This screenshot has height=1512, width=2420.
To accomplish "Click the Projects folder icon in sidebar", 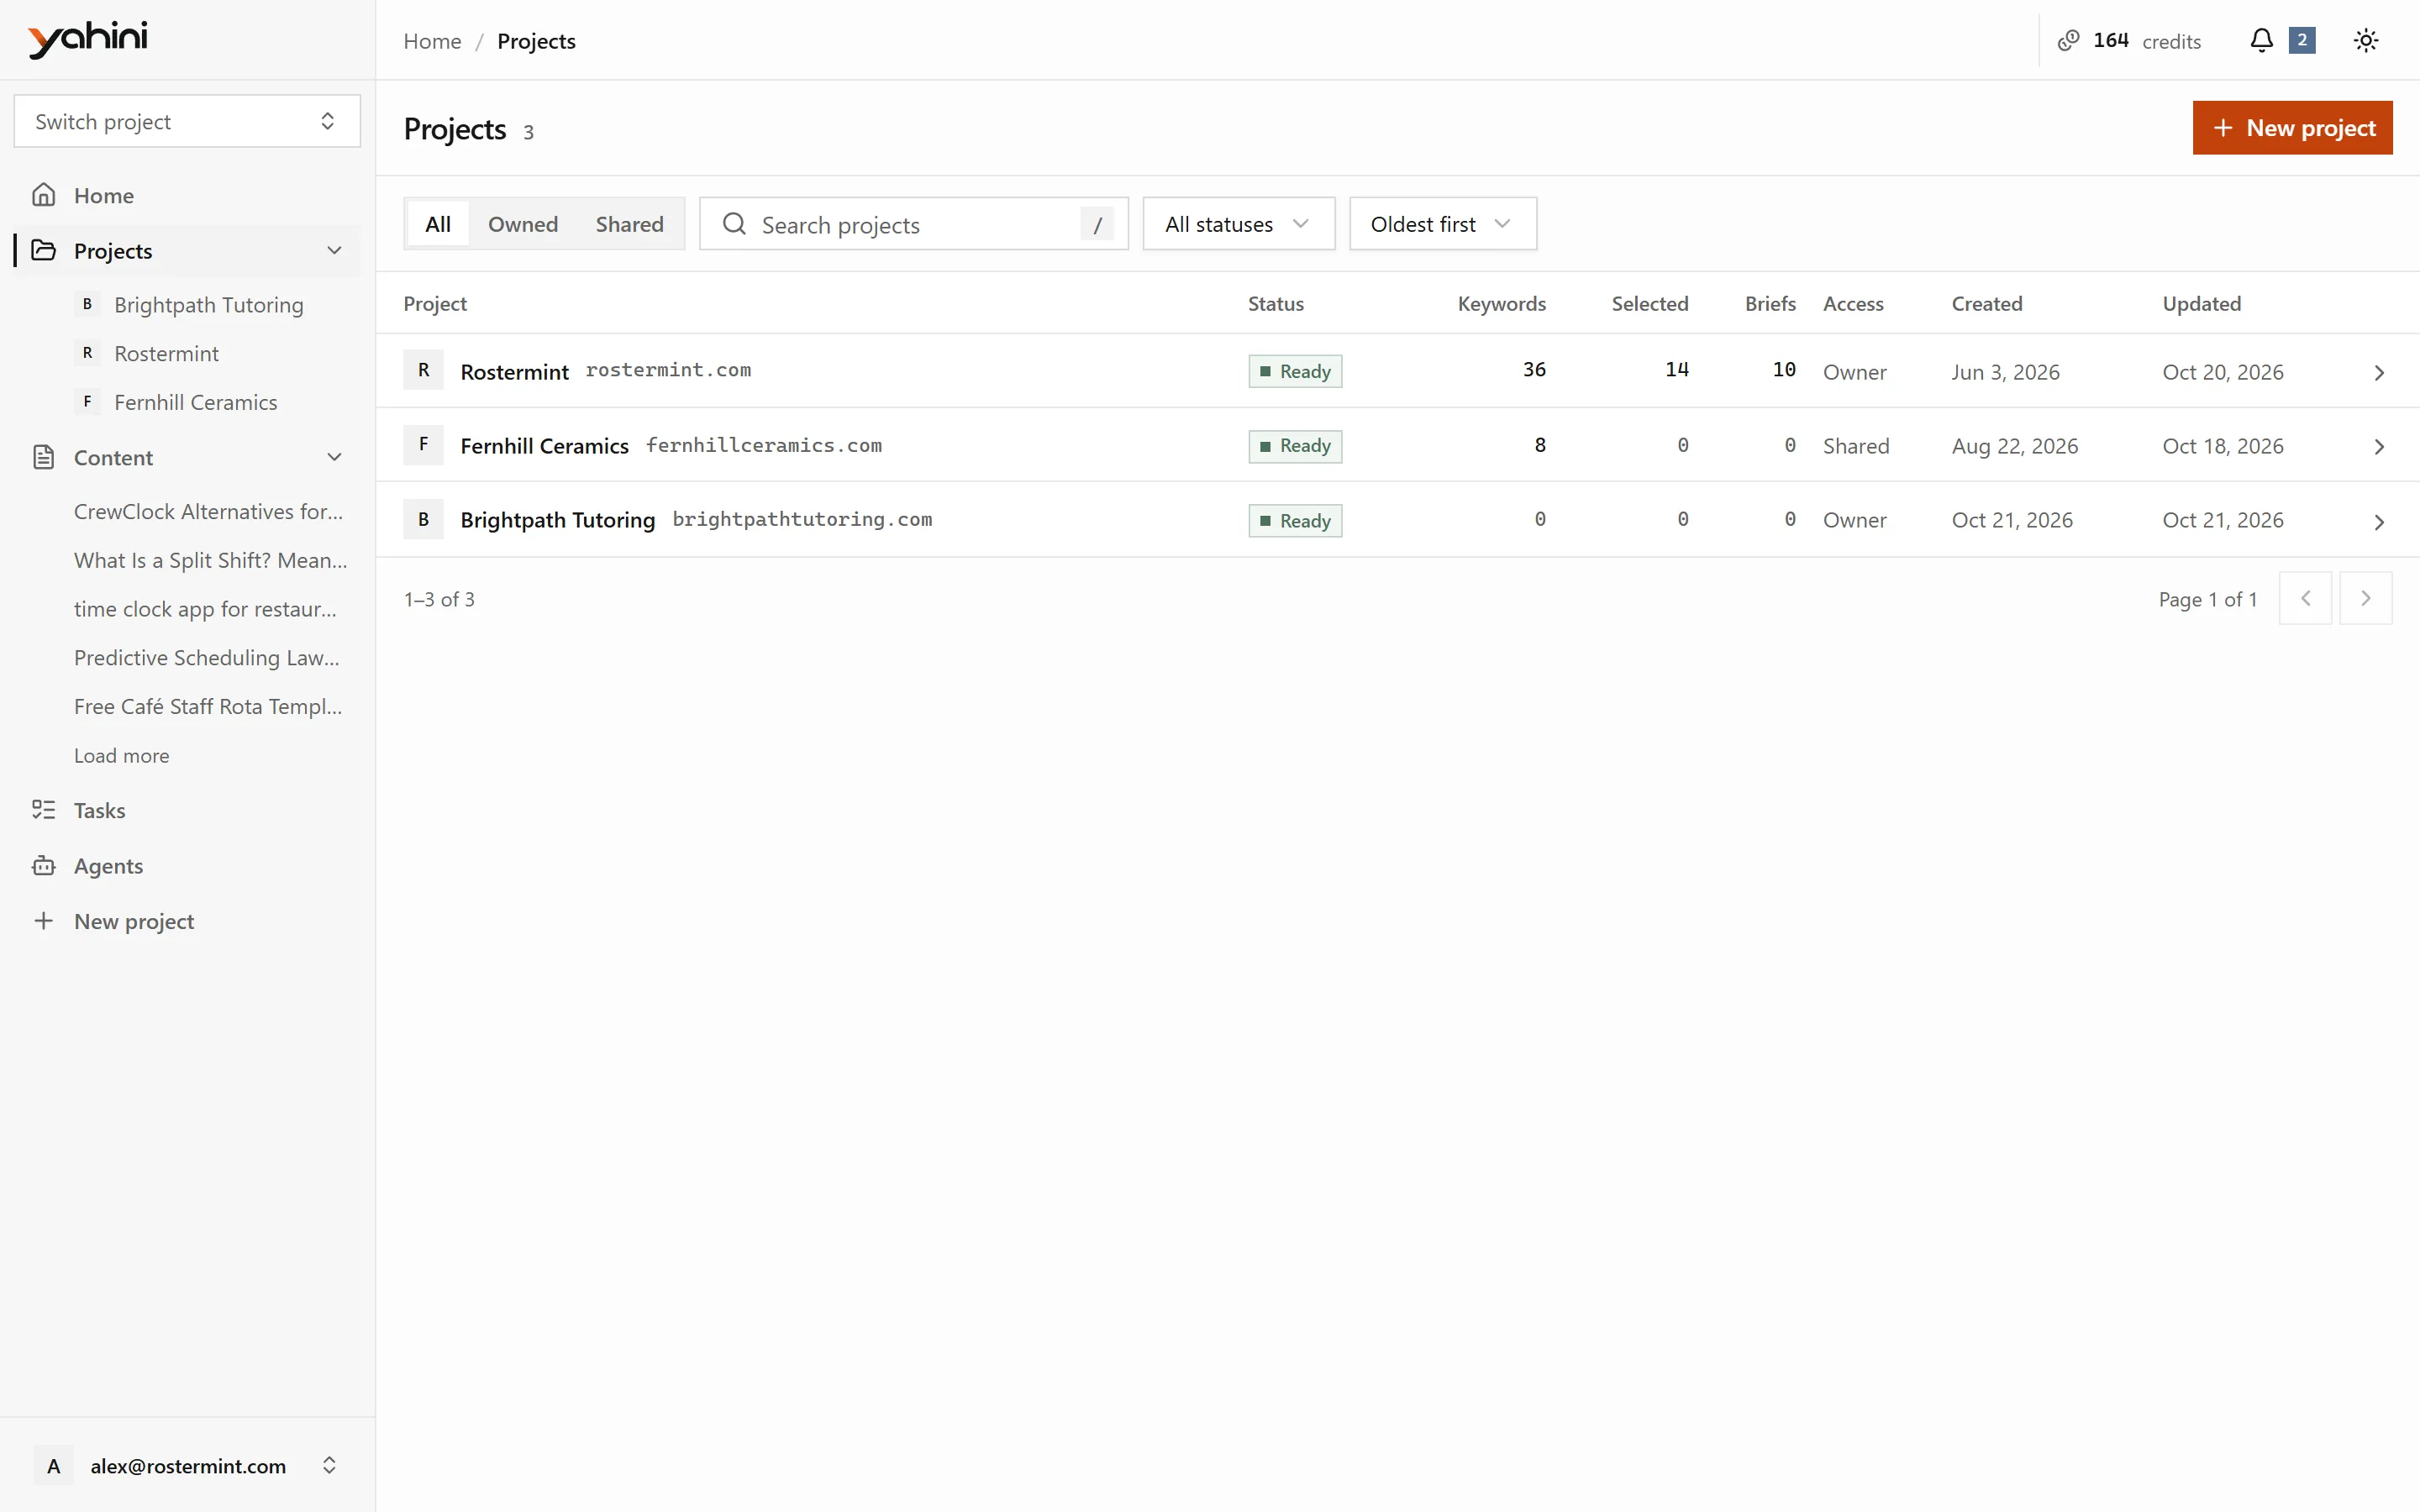I will (43, 250).
